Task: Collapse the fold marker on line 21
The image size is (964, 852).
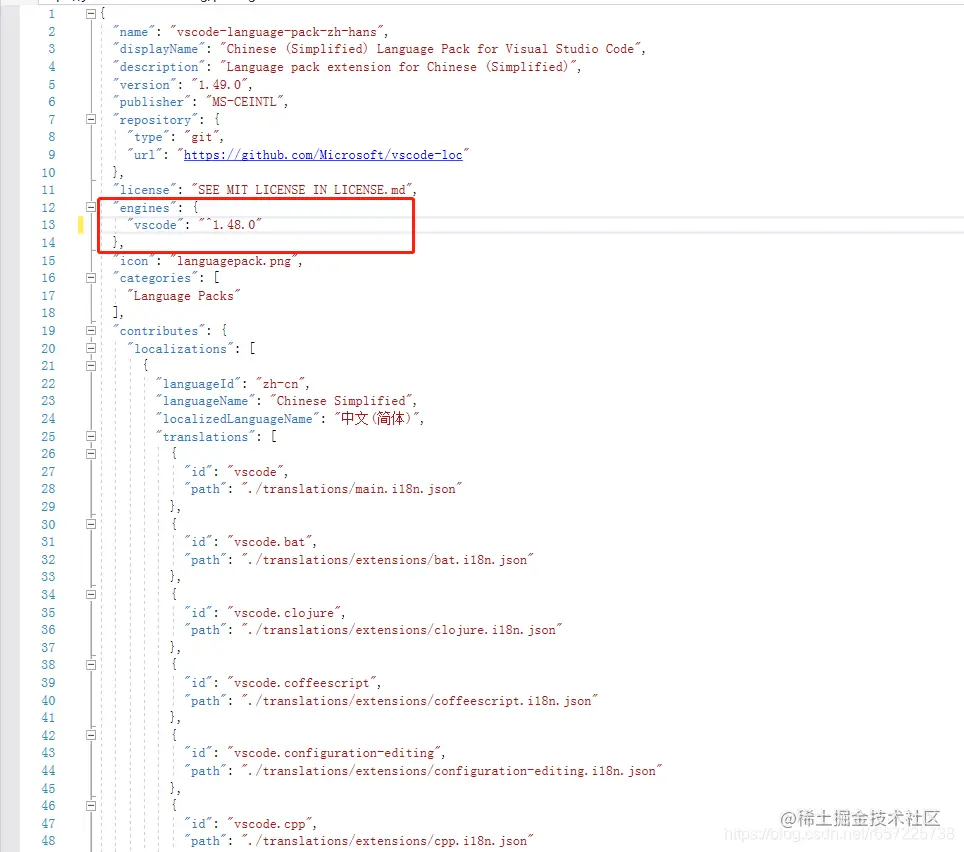Action: 91,366
